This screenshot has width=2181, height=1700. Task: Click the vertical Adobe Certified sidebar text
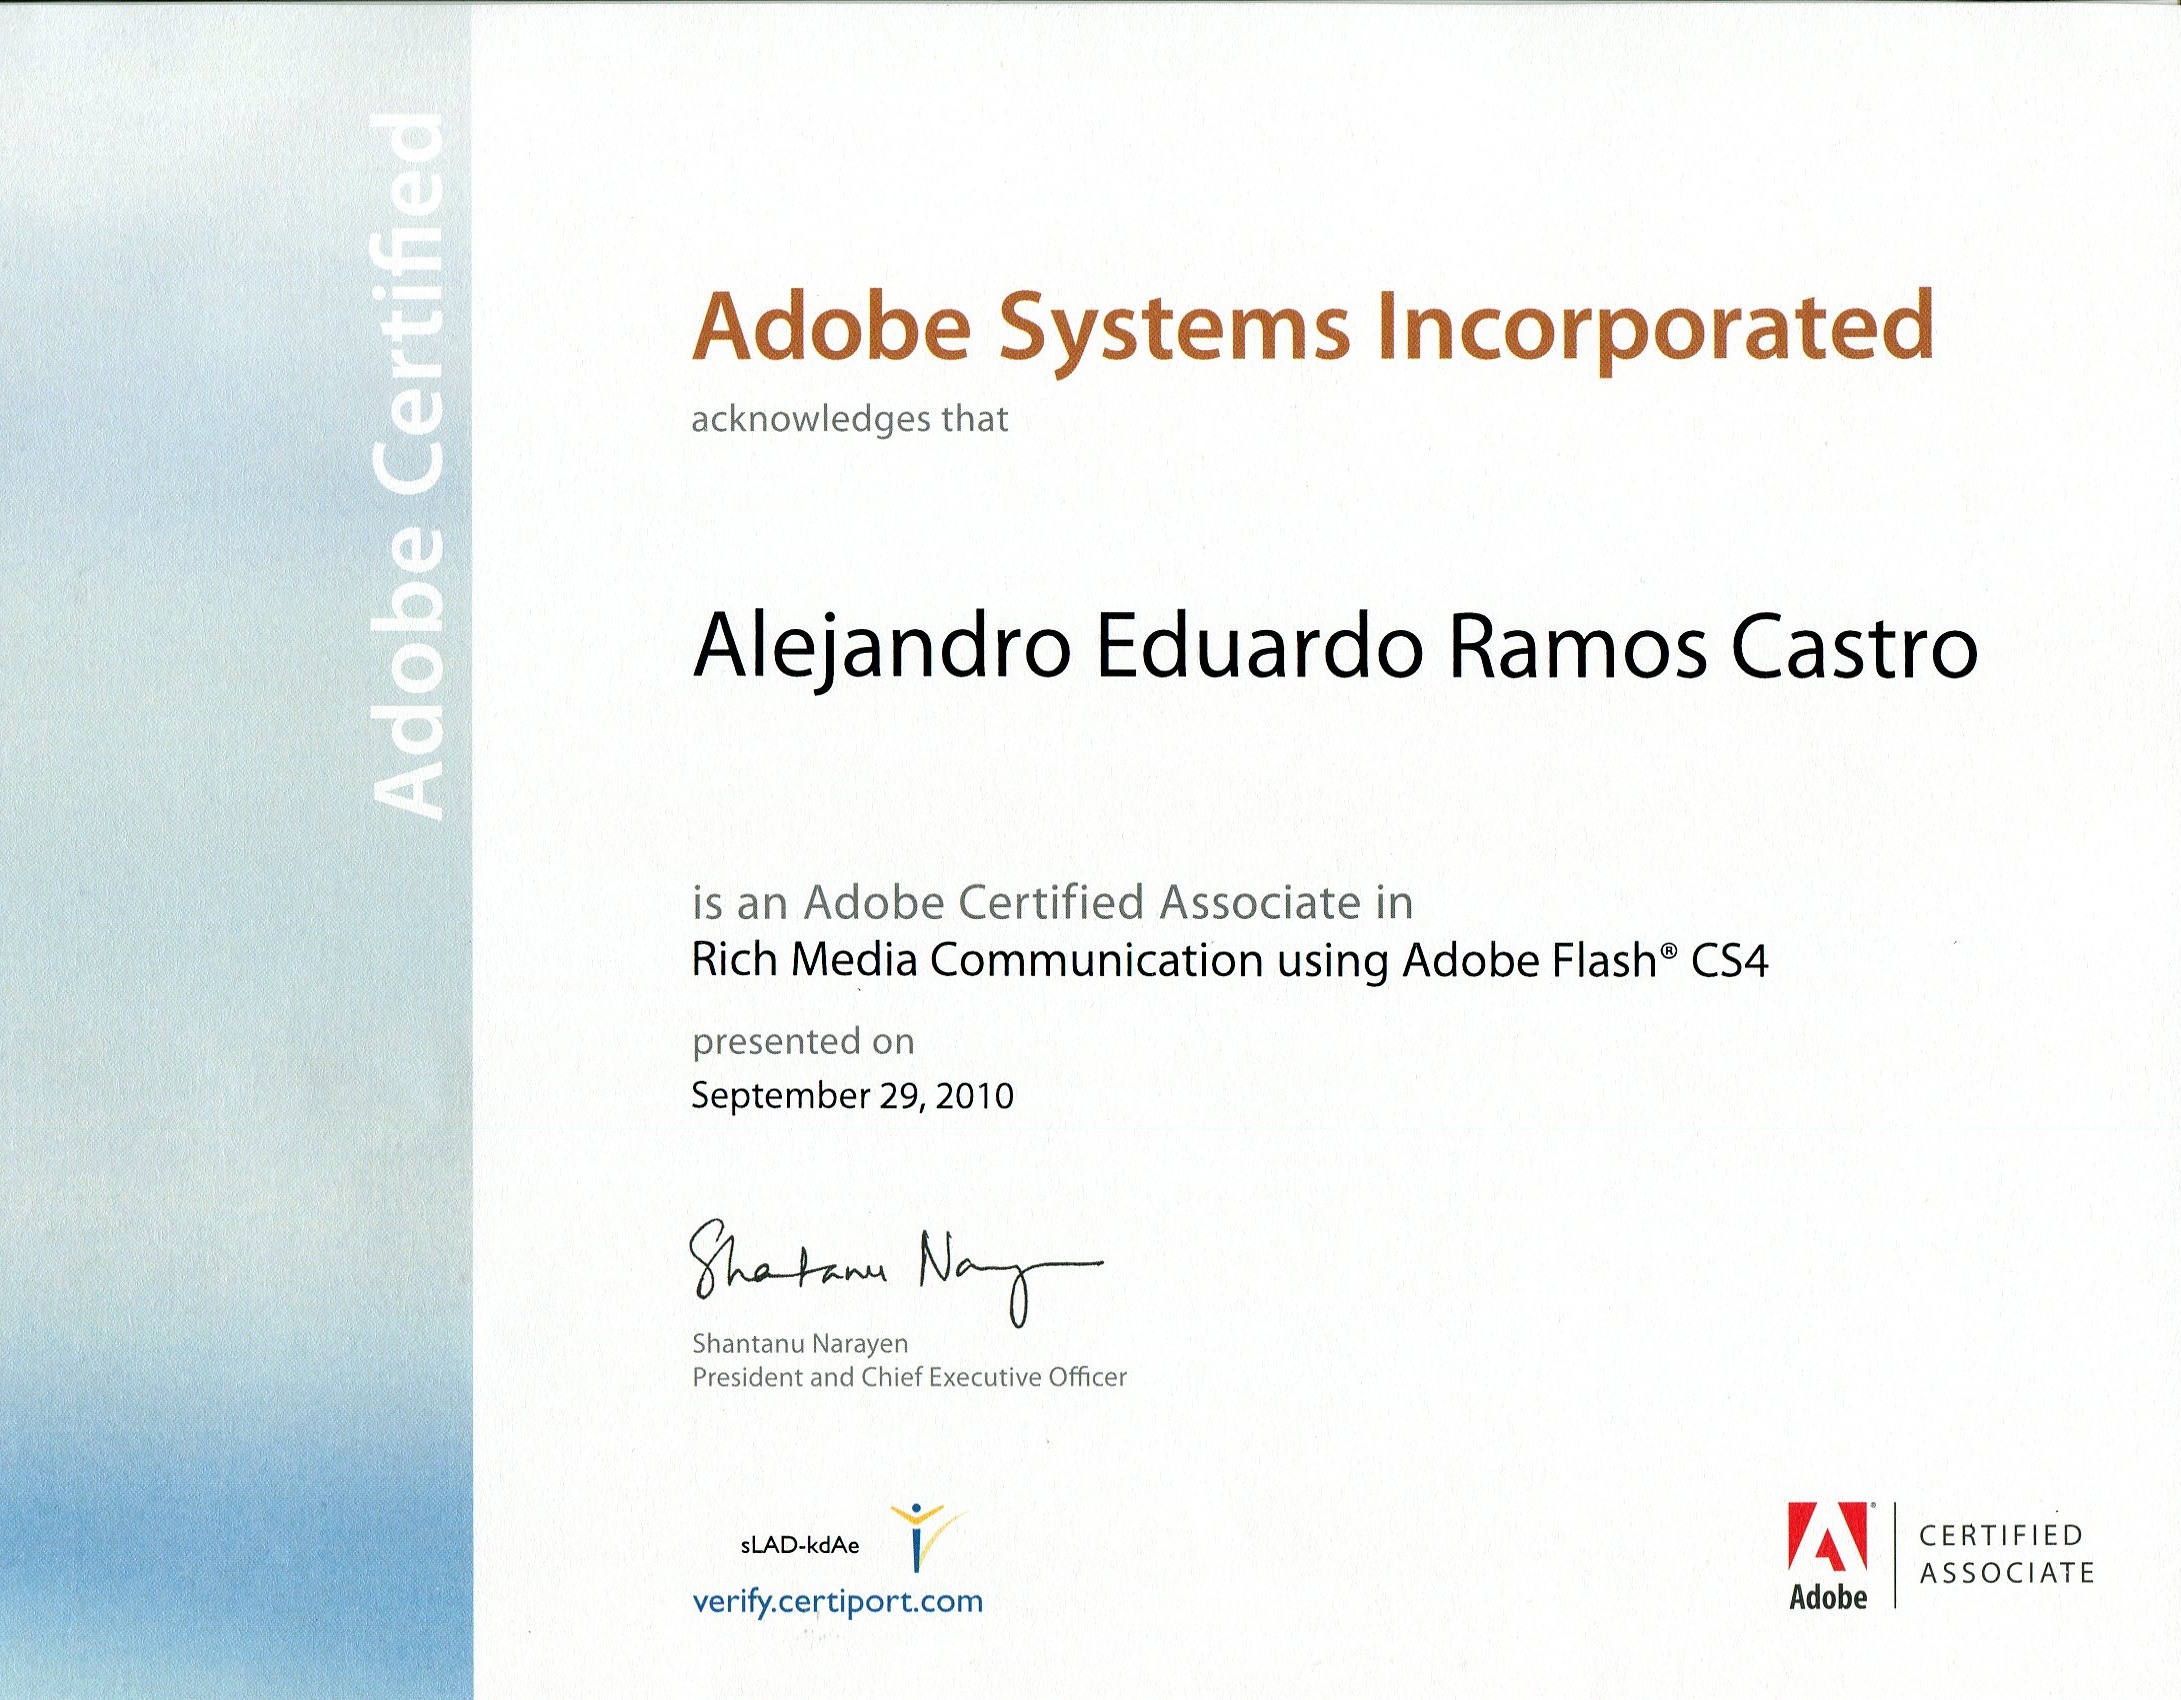click(408, 465)
